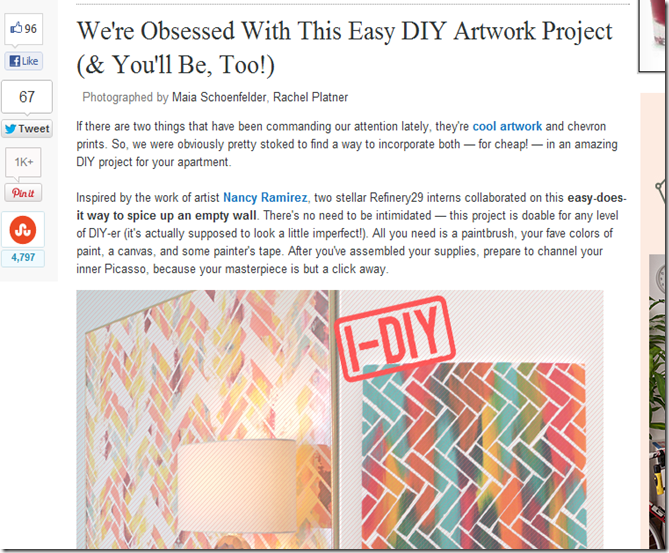Image resolution: width=669 pixels, height=553 pixels.
Task: Follow the Nancy Ramirez artist link
Action: tap(265, 198)
